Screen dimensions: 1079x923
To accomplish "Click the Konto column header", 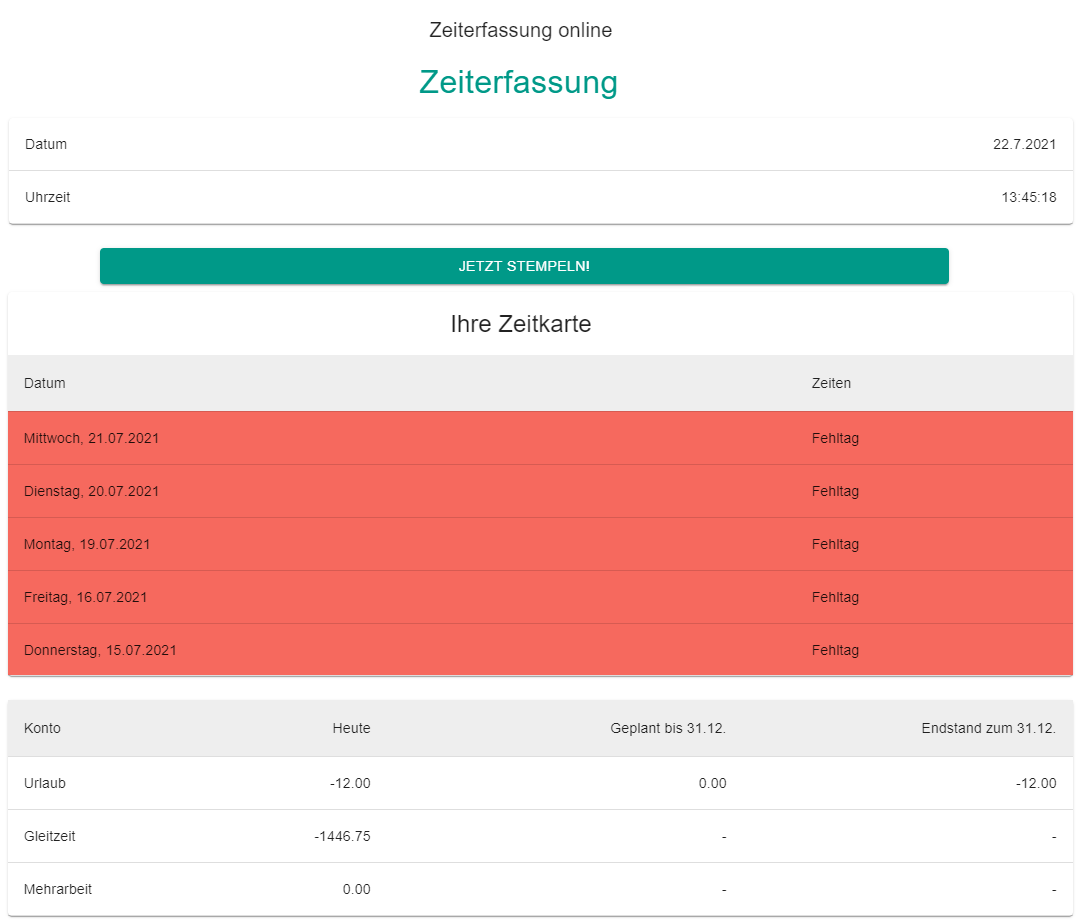I will pyautogui.click(x=40, y=728).
